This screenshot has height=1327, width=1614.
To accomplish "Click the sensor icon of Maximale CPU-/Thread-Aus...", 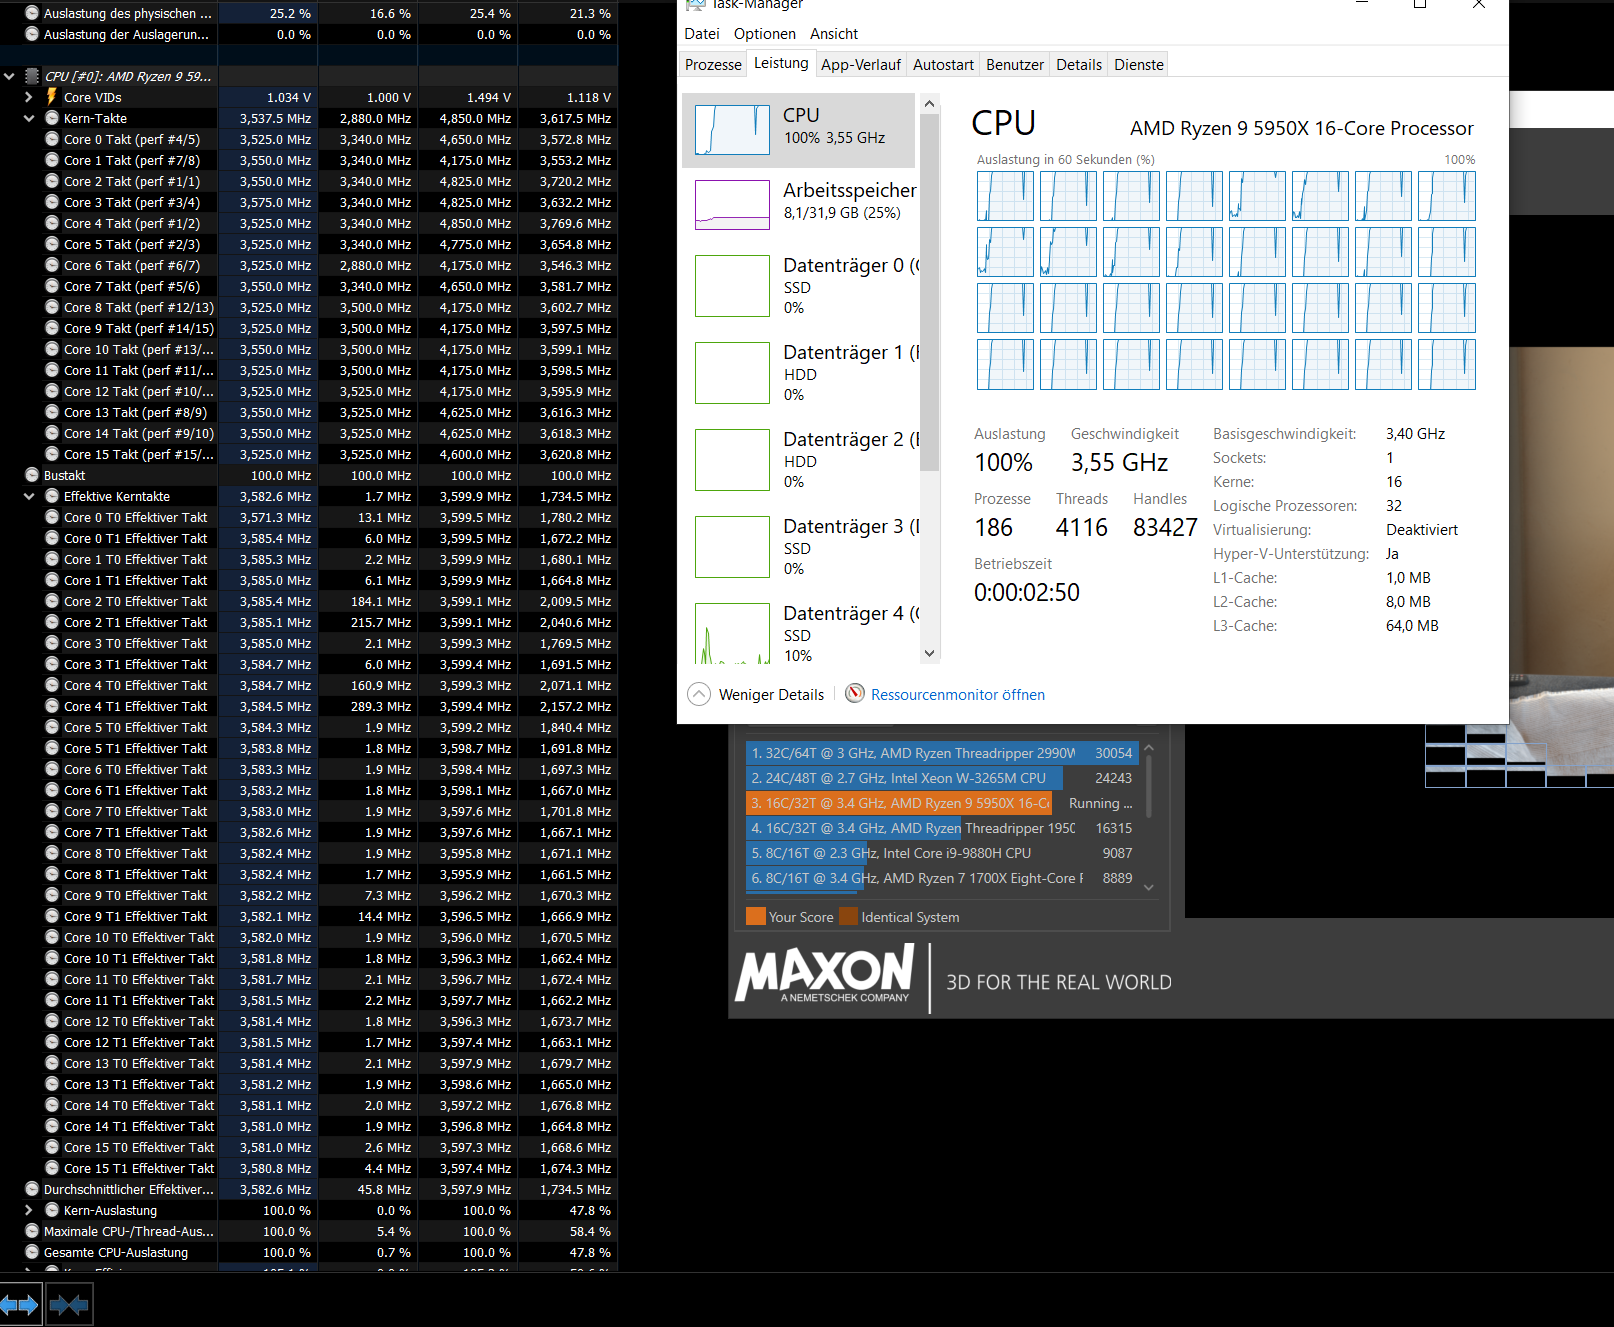I will coord(32,1231).
